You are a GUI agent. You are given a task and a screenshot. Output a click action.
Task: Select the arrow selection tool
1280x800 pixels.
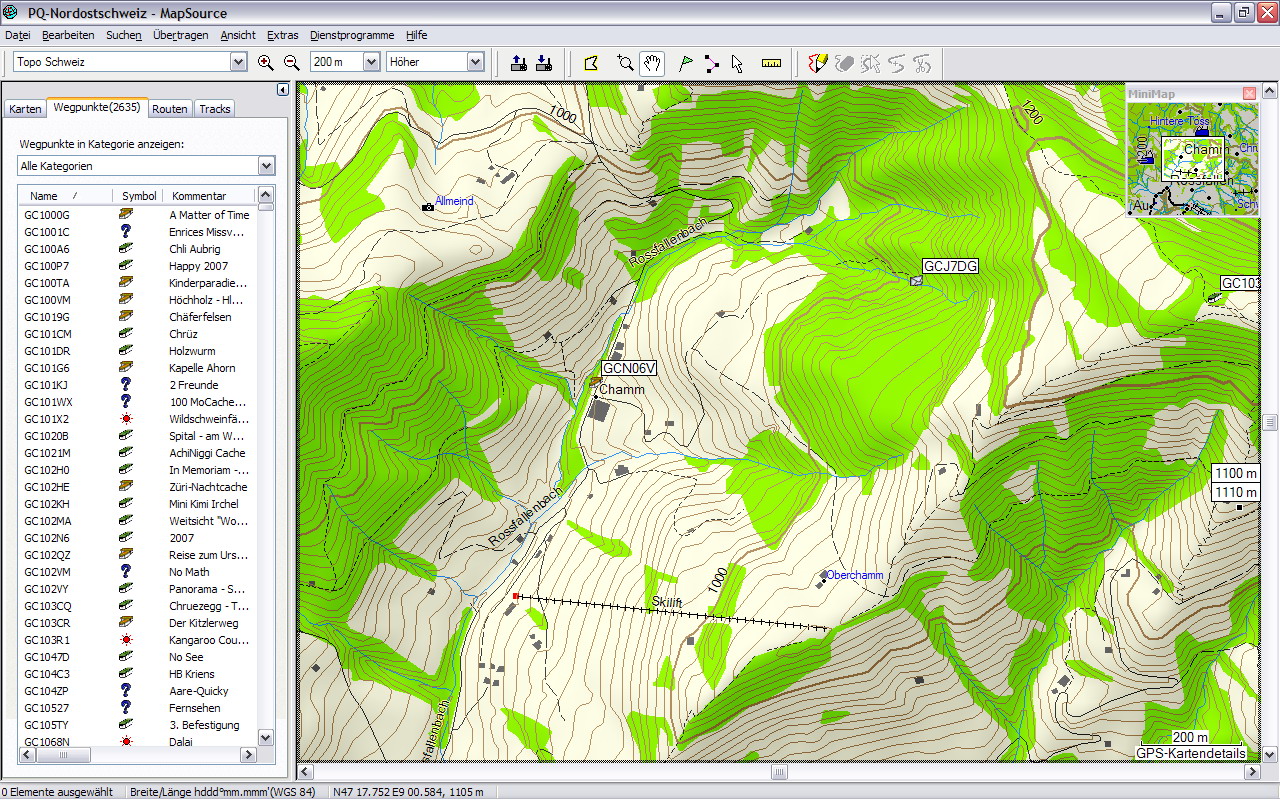coord(737,63)
